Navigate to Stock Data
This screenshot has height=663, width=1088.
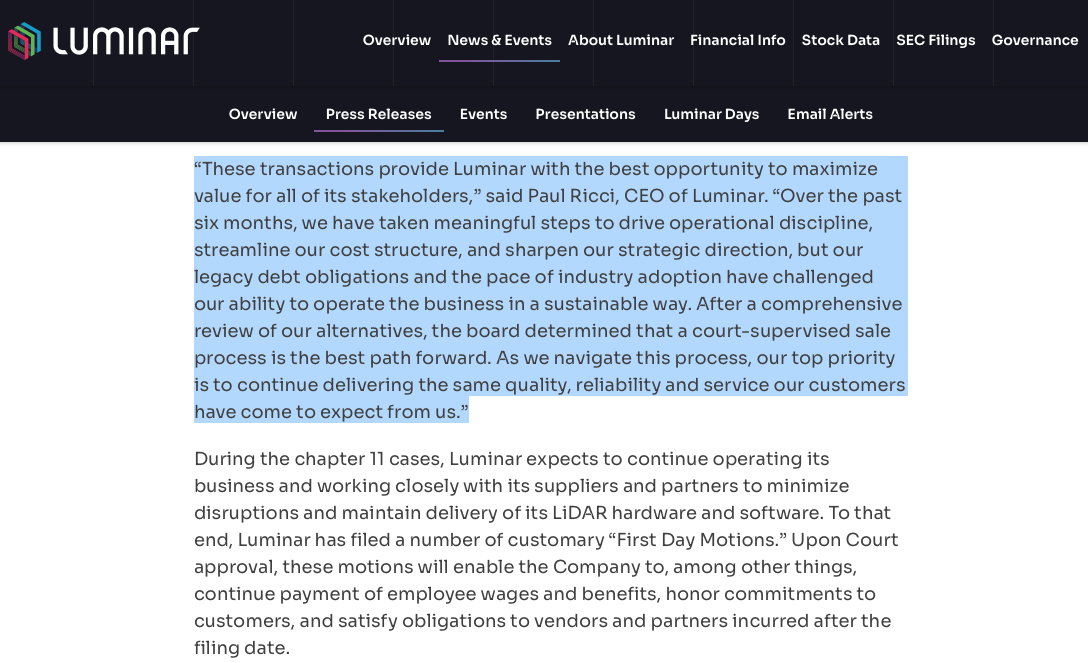(840, 40)
